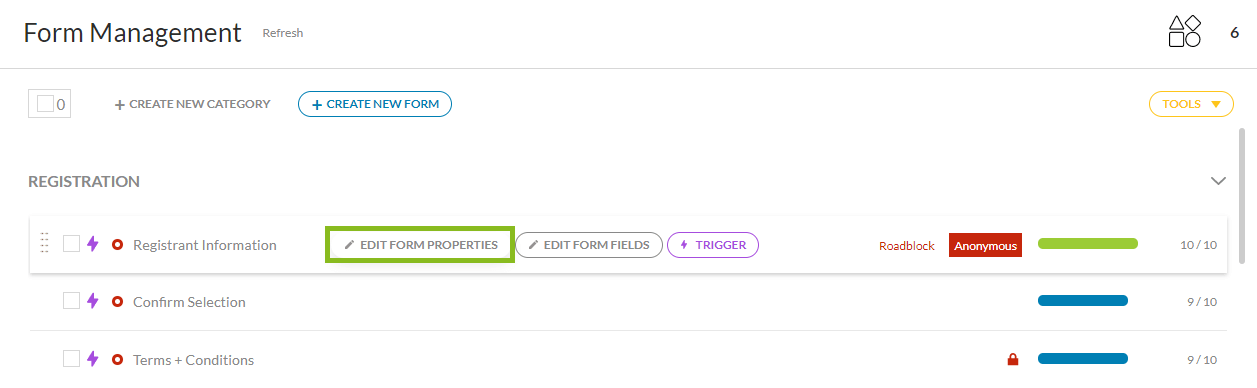Image resolution: width=1257 pixels, height=388 pixels.
Task: Click the red circle status icon for Confirm Selection
Action: point(117,302)
